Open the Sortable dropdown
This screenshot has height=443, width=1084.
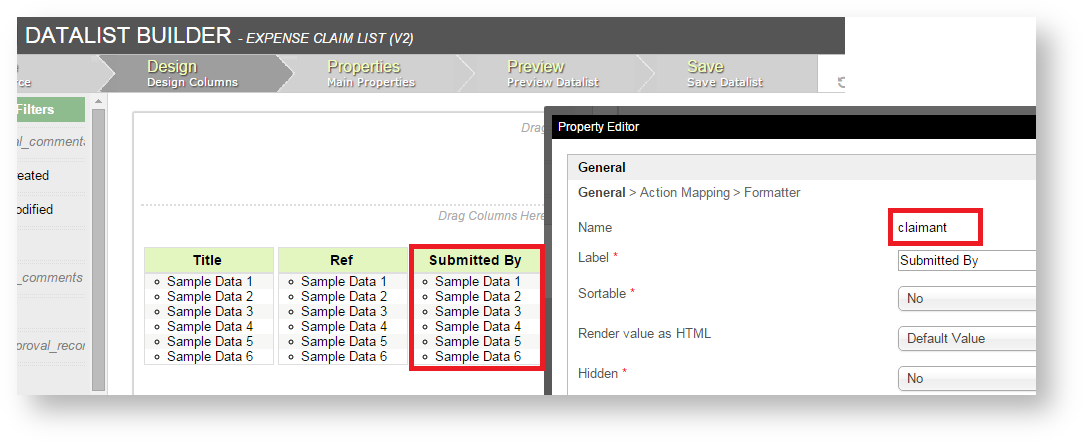(x=965, y=298)
